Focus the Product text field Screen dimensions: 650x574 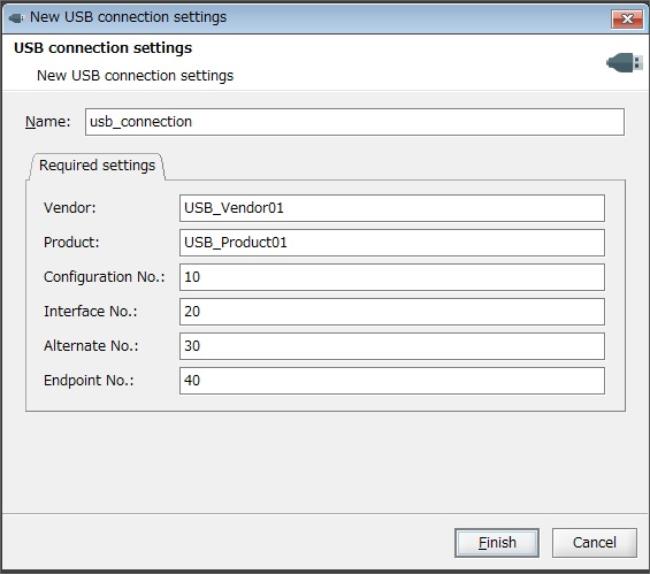pos(392,242)
